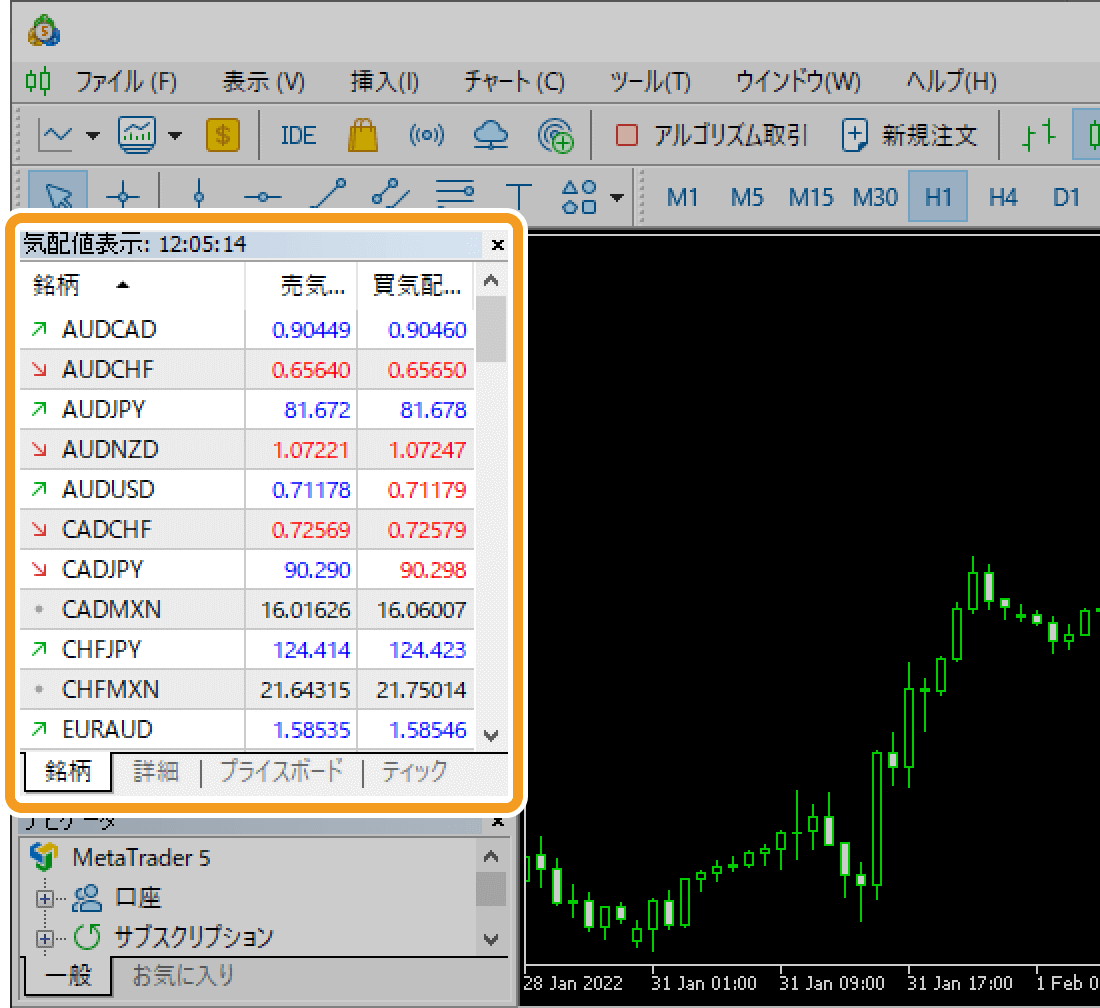The image size is (1100, 1008).
Task: Select the AUDCHF symbol
Action: [107, 369]
